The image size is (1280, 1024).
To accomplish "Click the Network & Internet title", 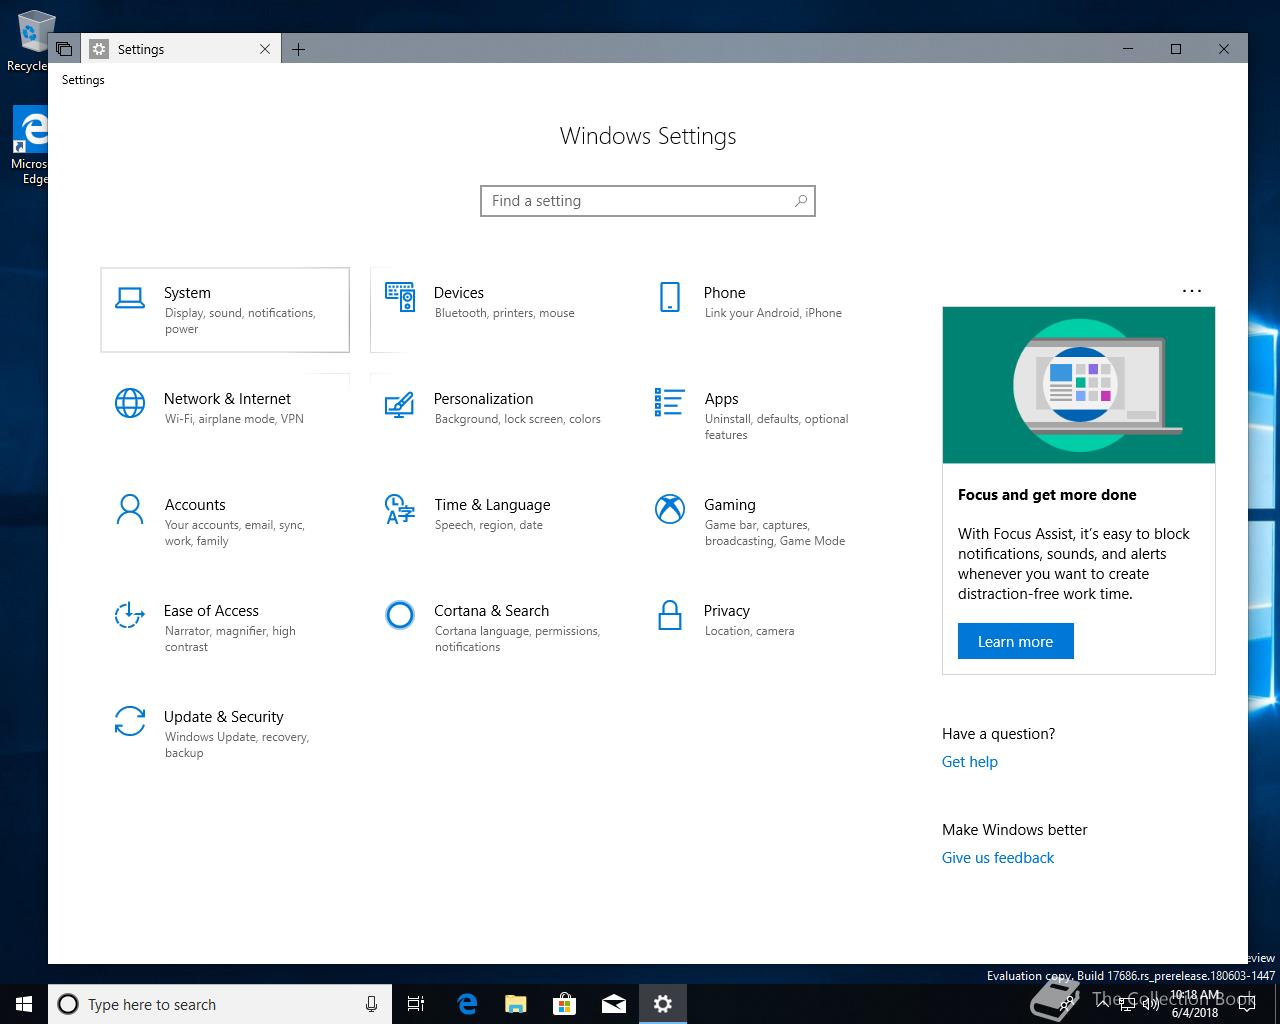I will 228,399.
